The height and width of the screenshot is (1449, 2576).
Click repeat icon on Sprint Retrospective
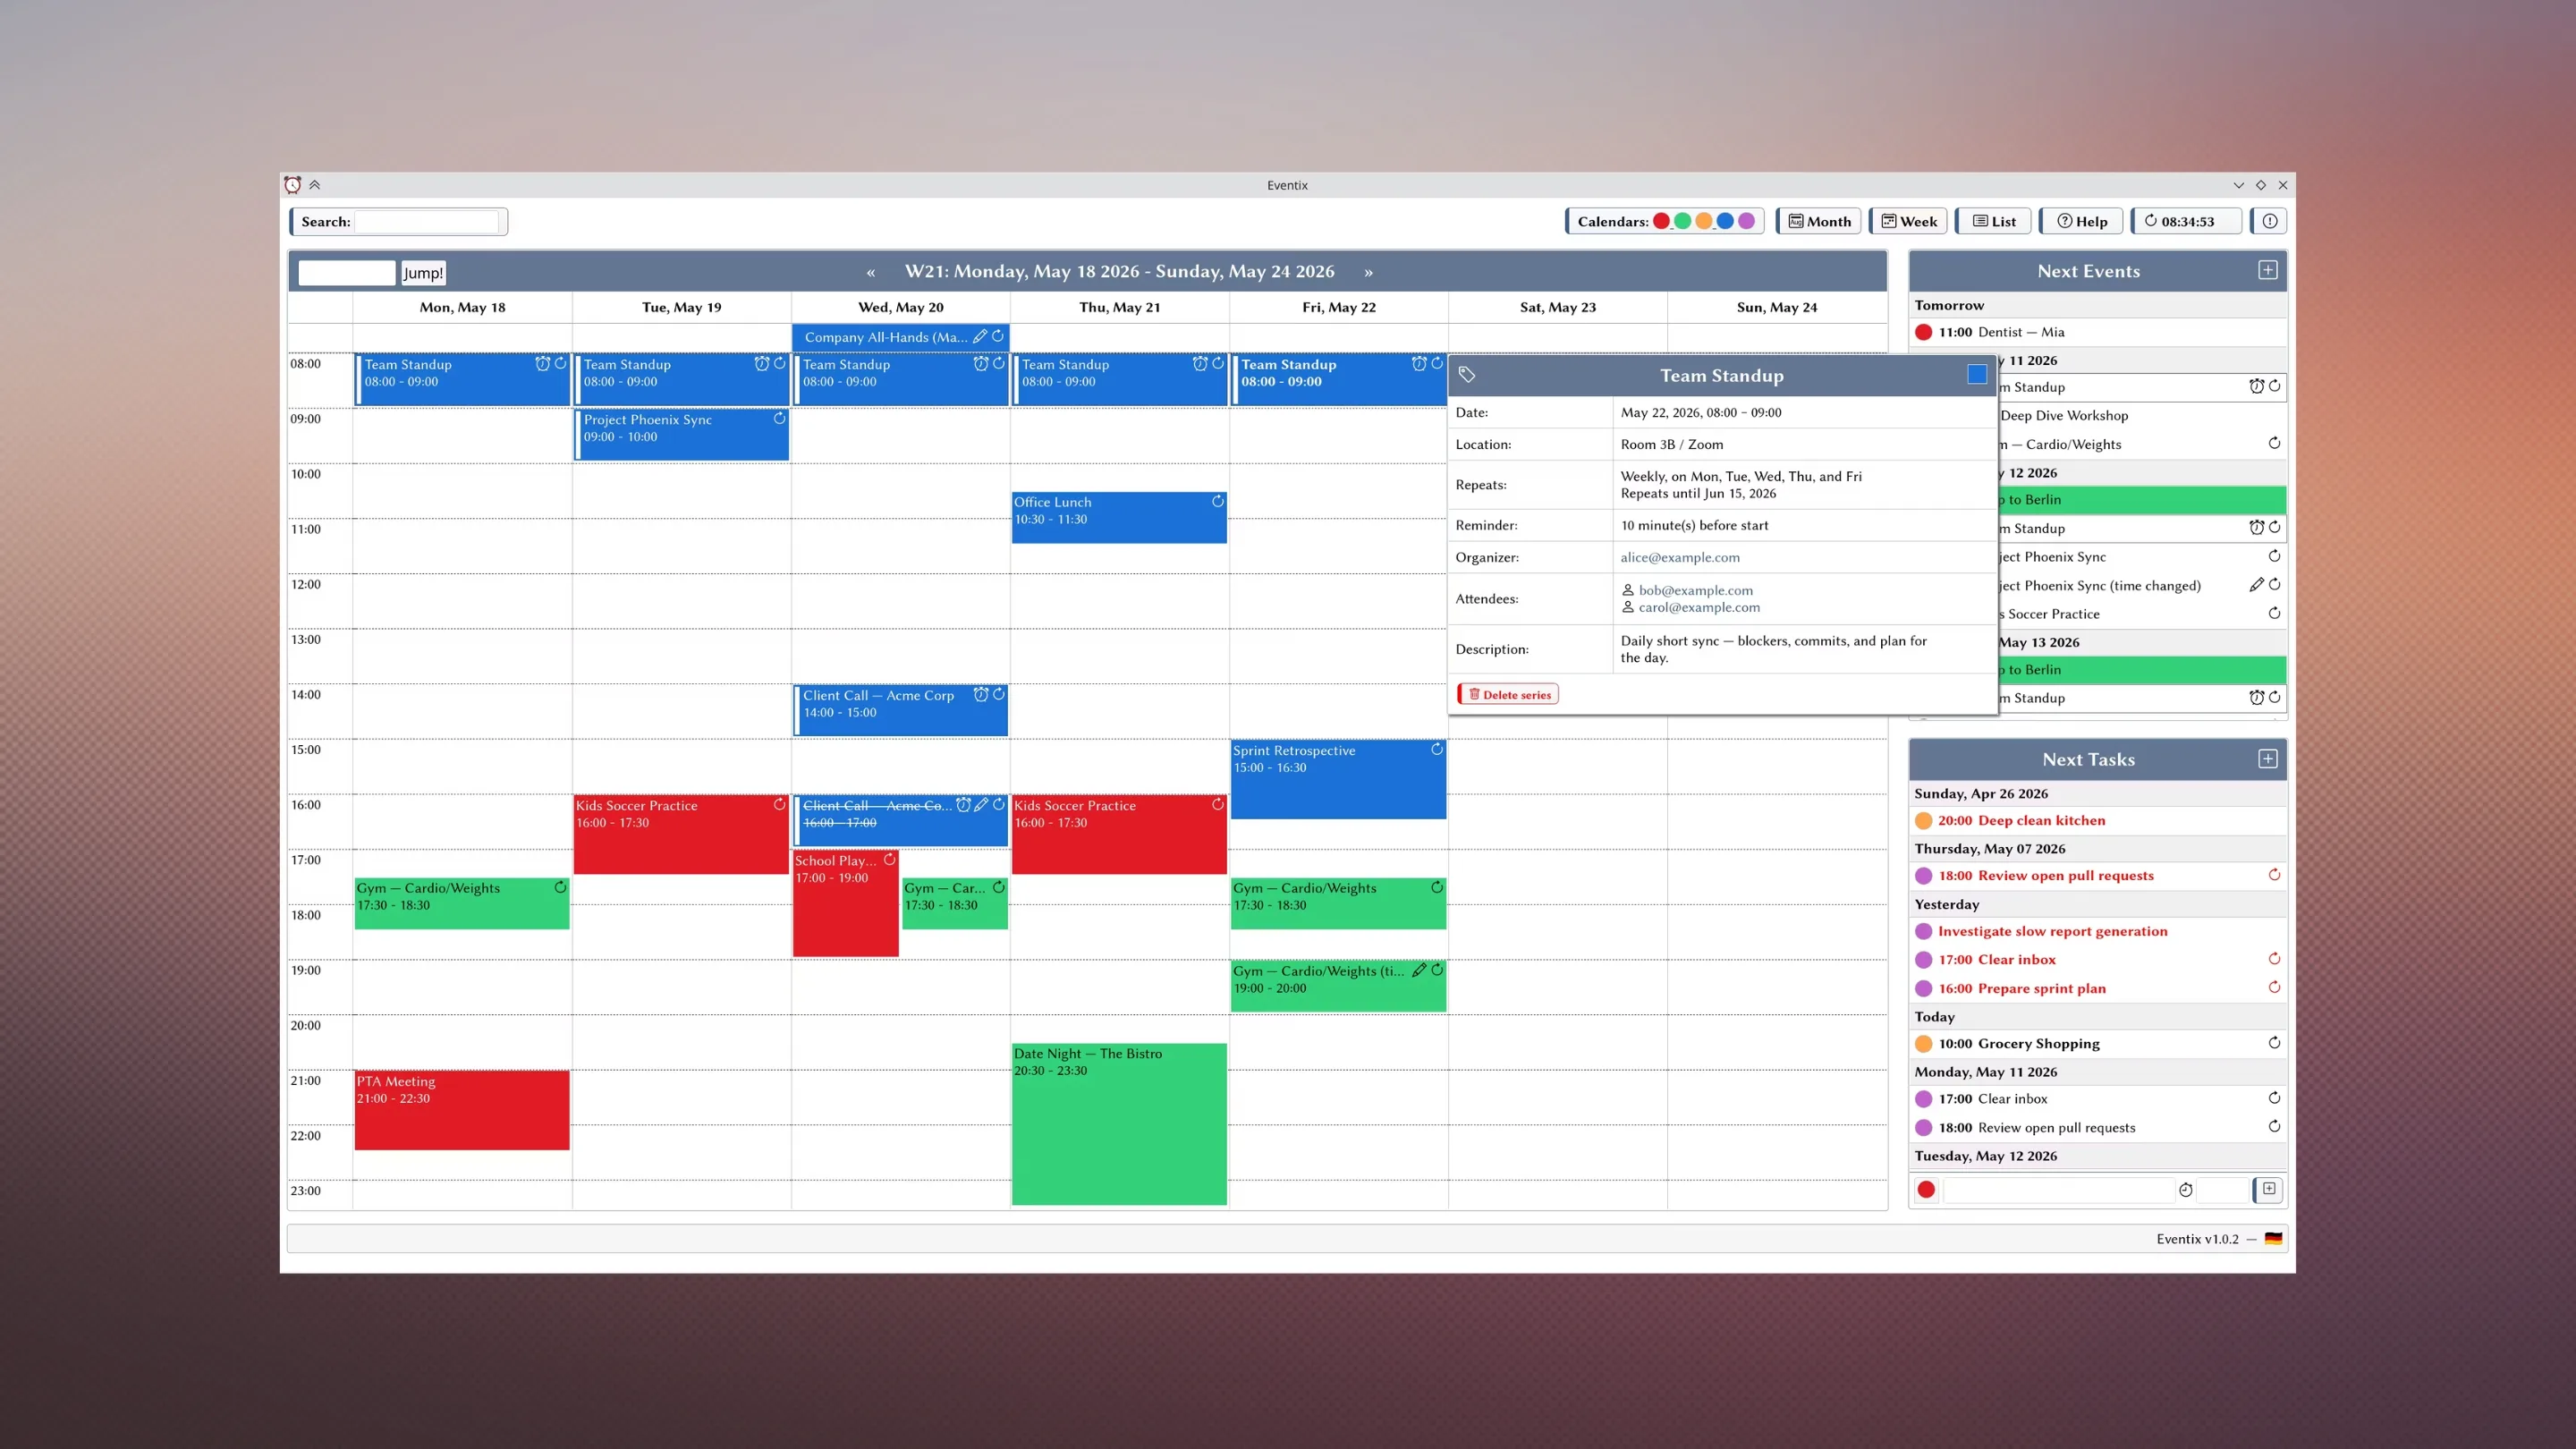click(x=1436, y=749)
